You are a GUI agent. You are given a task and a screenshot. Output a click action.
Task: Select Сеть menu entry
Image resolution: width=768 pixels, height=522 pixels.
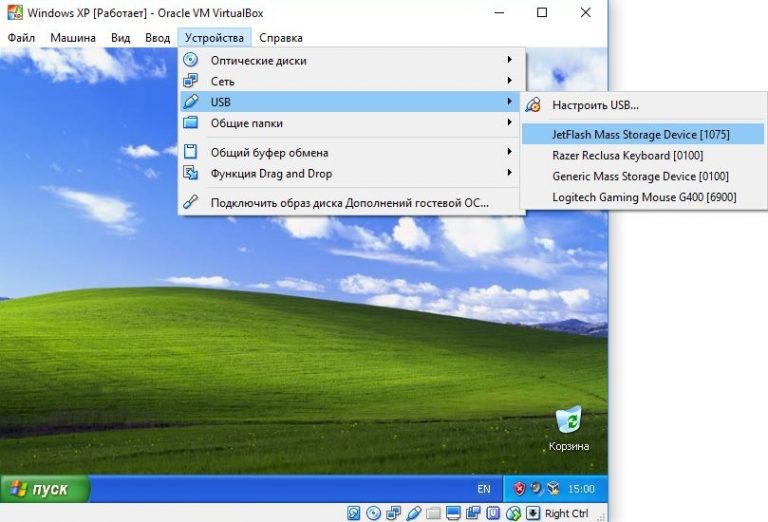click(350, 81)
